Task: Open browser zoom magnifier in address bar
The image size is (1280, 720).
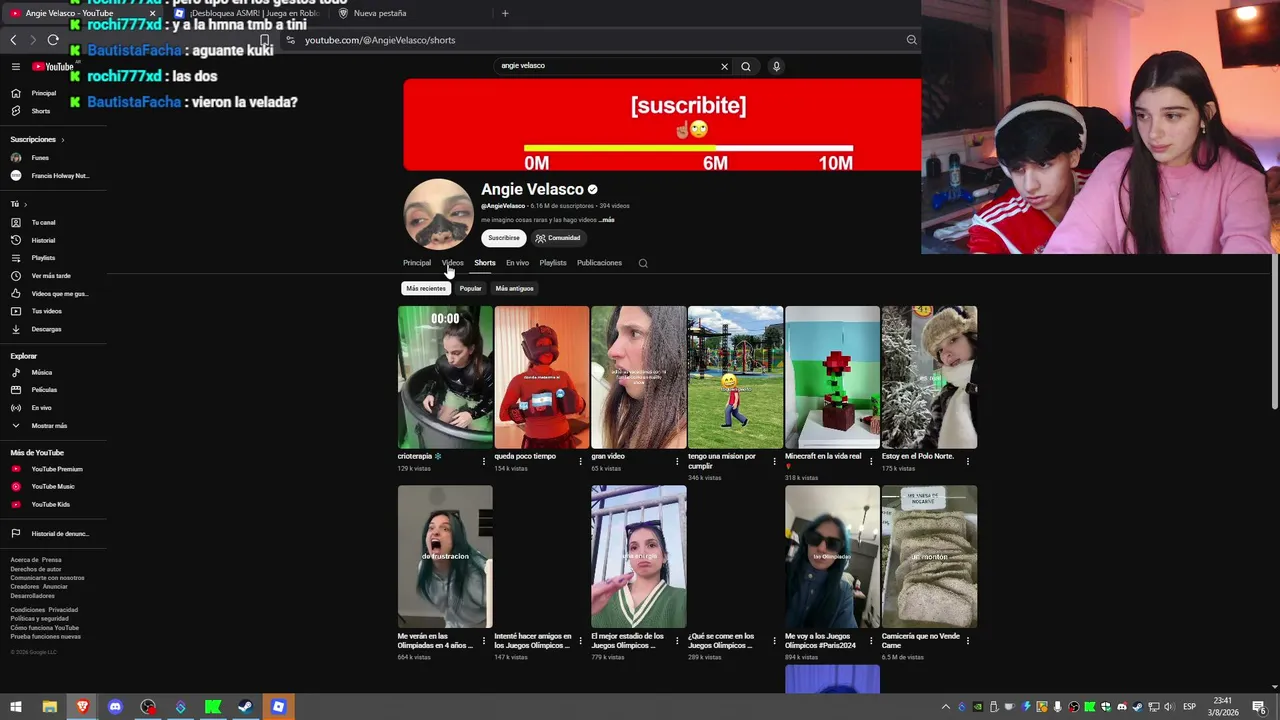Action: pos(911,40)
